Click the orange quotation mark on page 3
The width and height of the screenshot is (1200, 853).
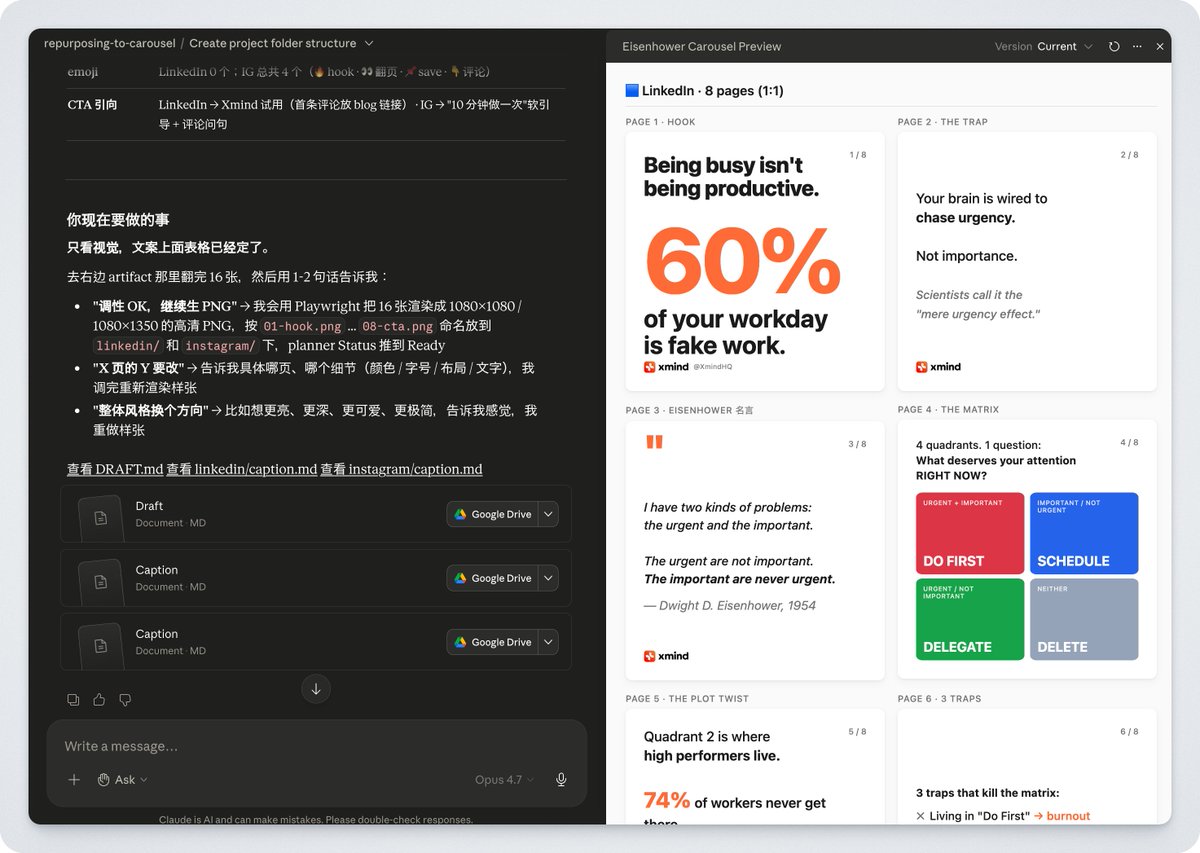(x=654, y=442)
